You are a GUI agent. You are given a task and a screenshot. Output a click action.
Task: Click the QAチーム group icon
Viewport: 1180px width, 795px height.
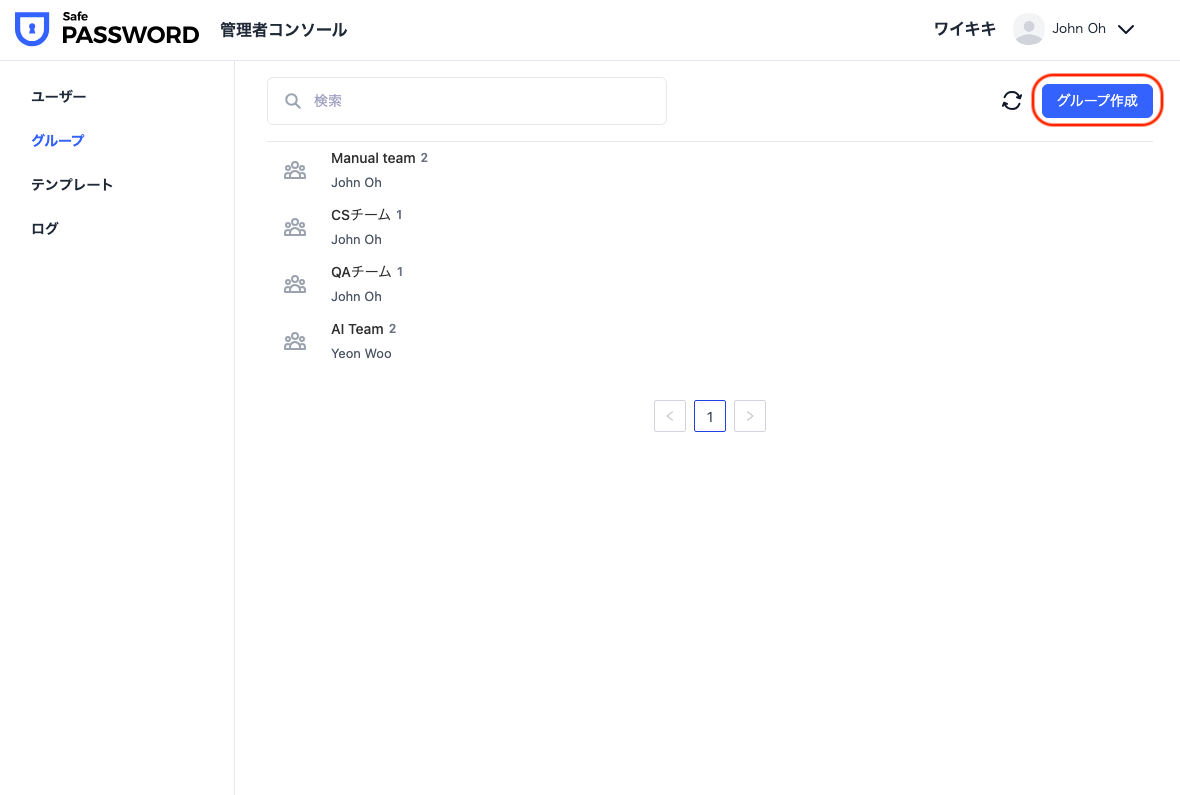pos(295,285)
